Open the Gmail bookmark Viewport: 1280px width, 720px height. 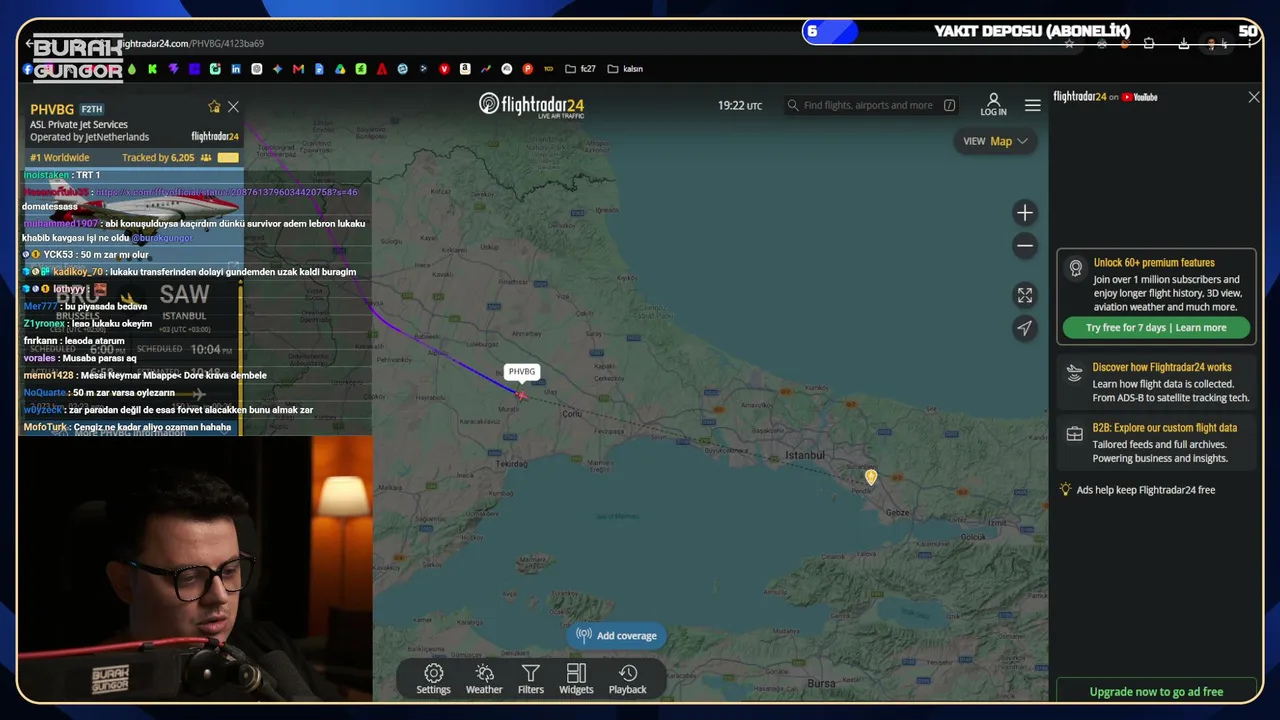click(298, 69)
